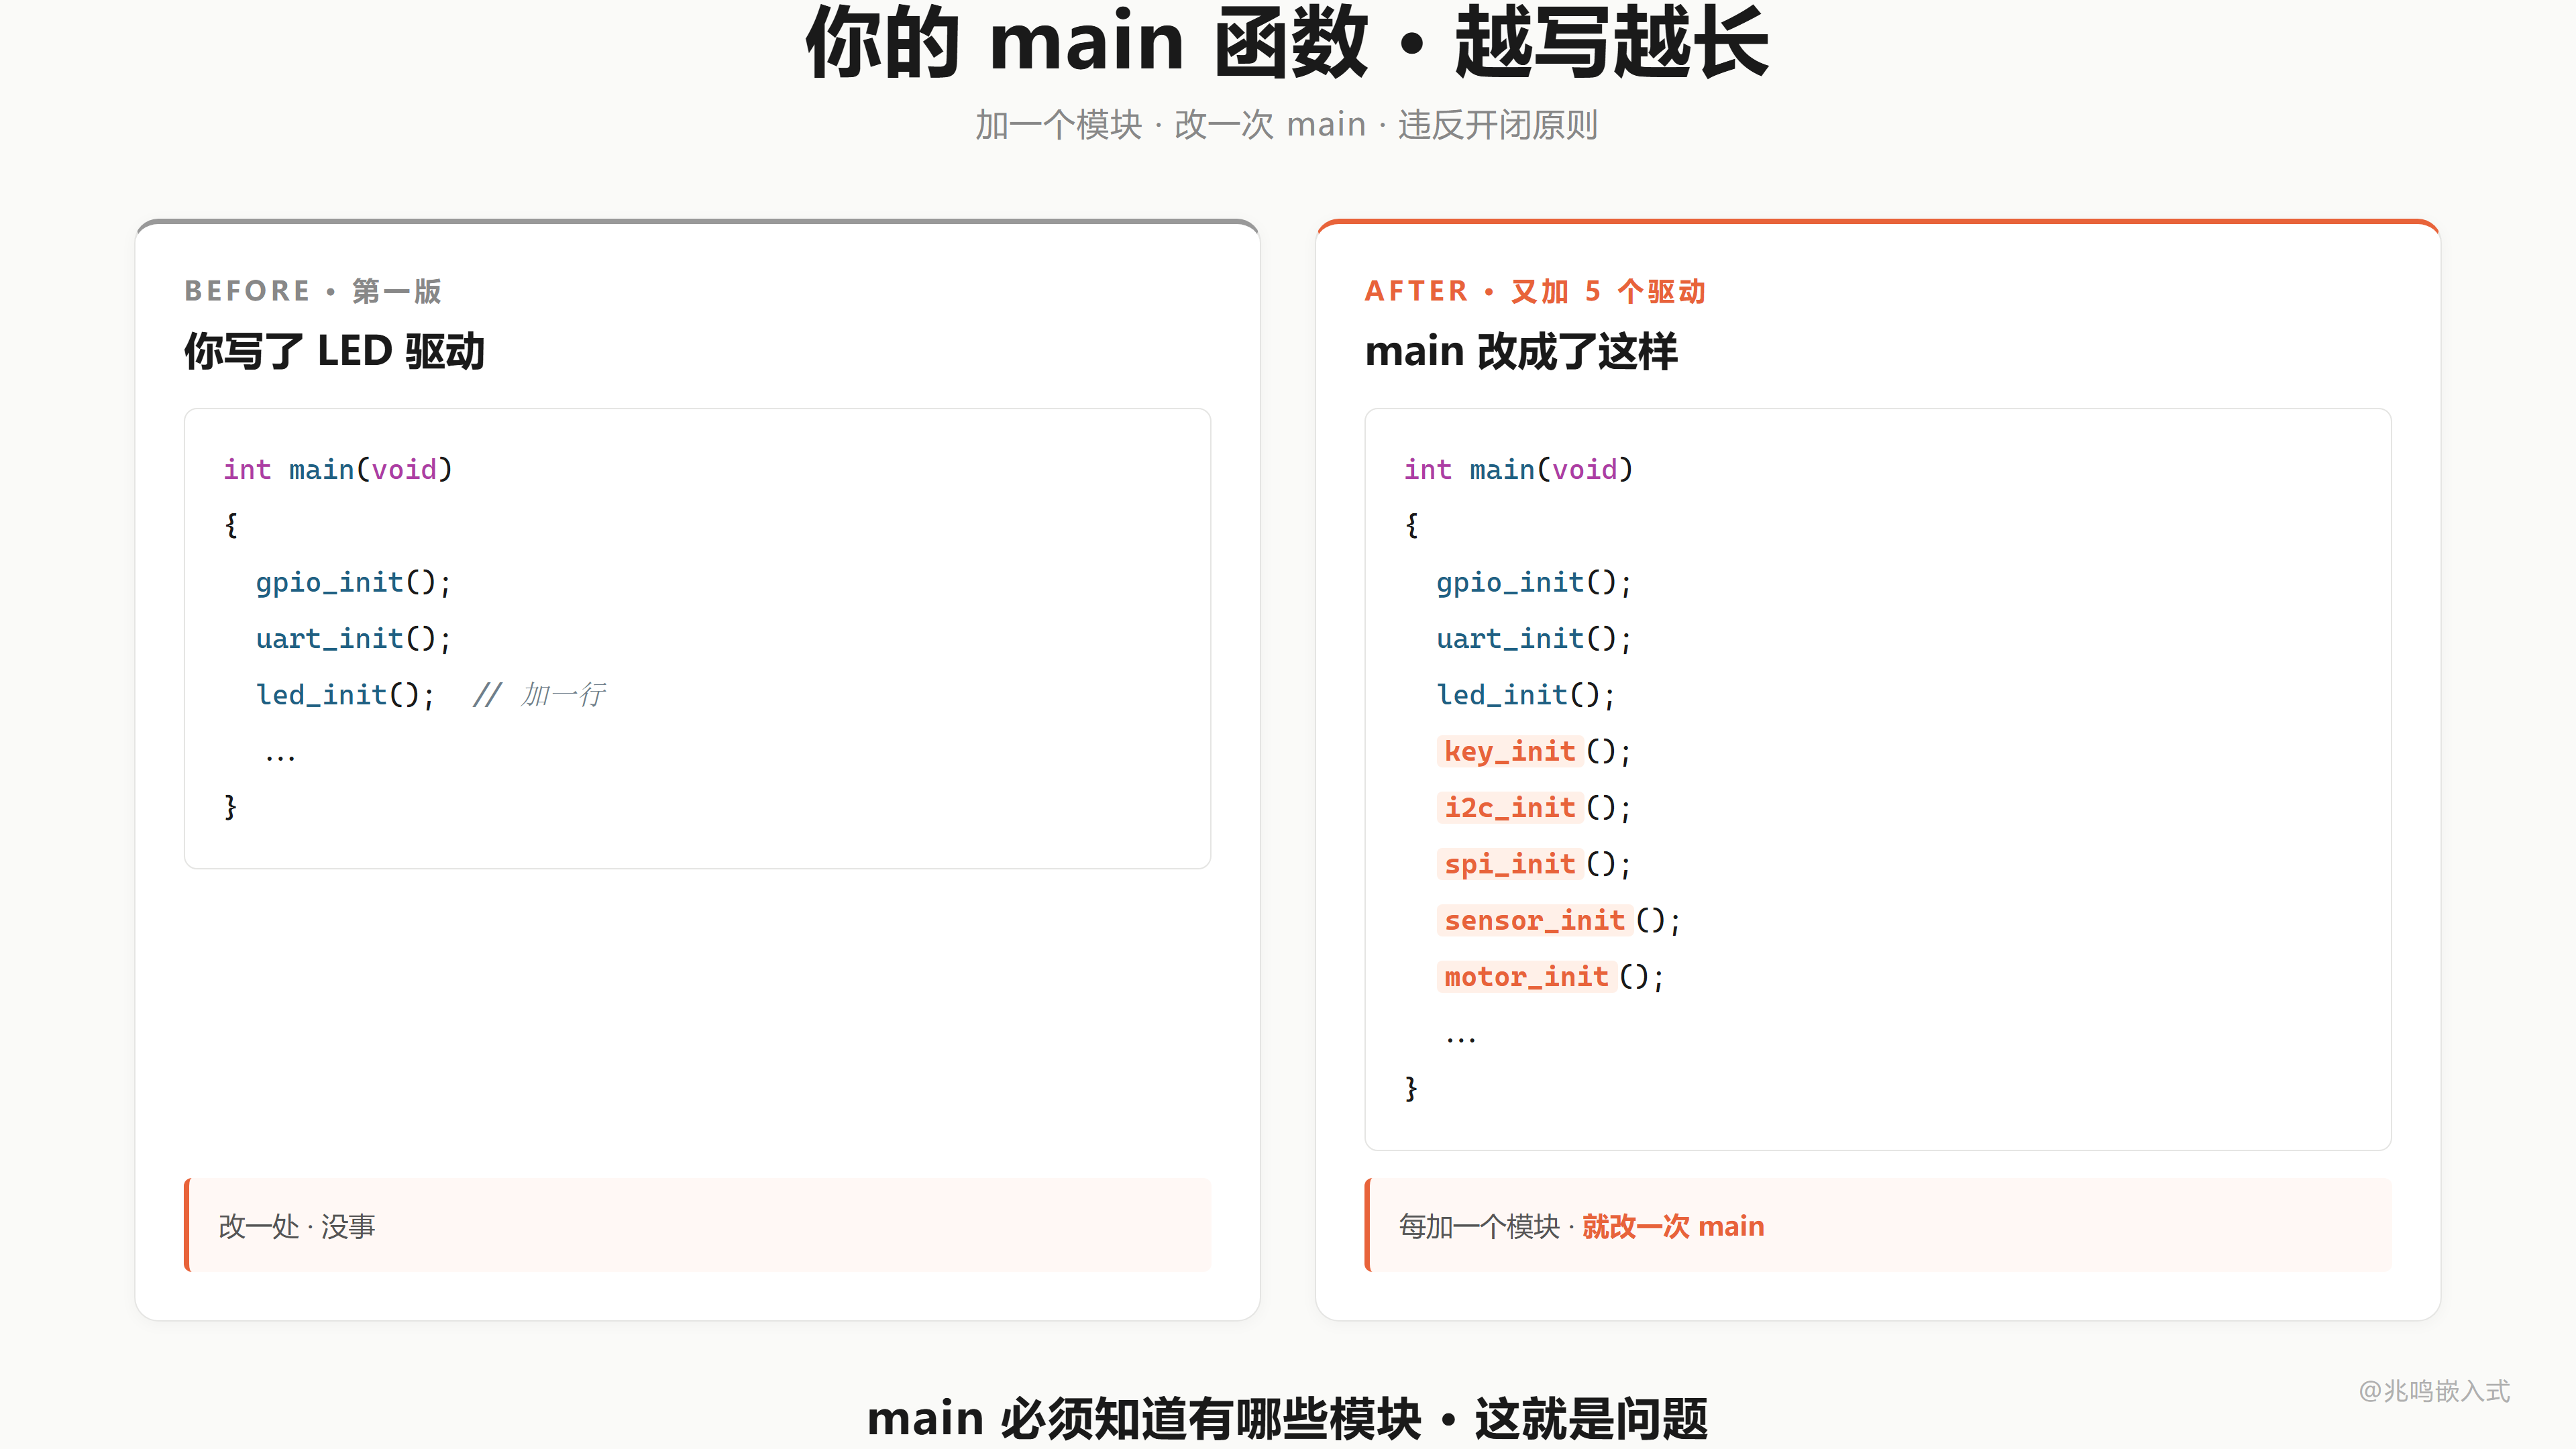Image resolution: width=2576 pixels, height=1449 pixels.
Task: Click 'led_init();' in the BEFORE code
Action: 345,694
